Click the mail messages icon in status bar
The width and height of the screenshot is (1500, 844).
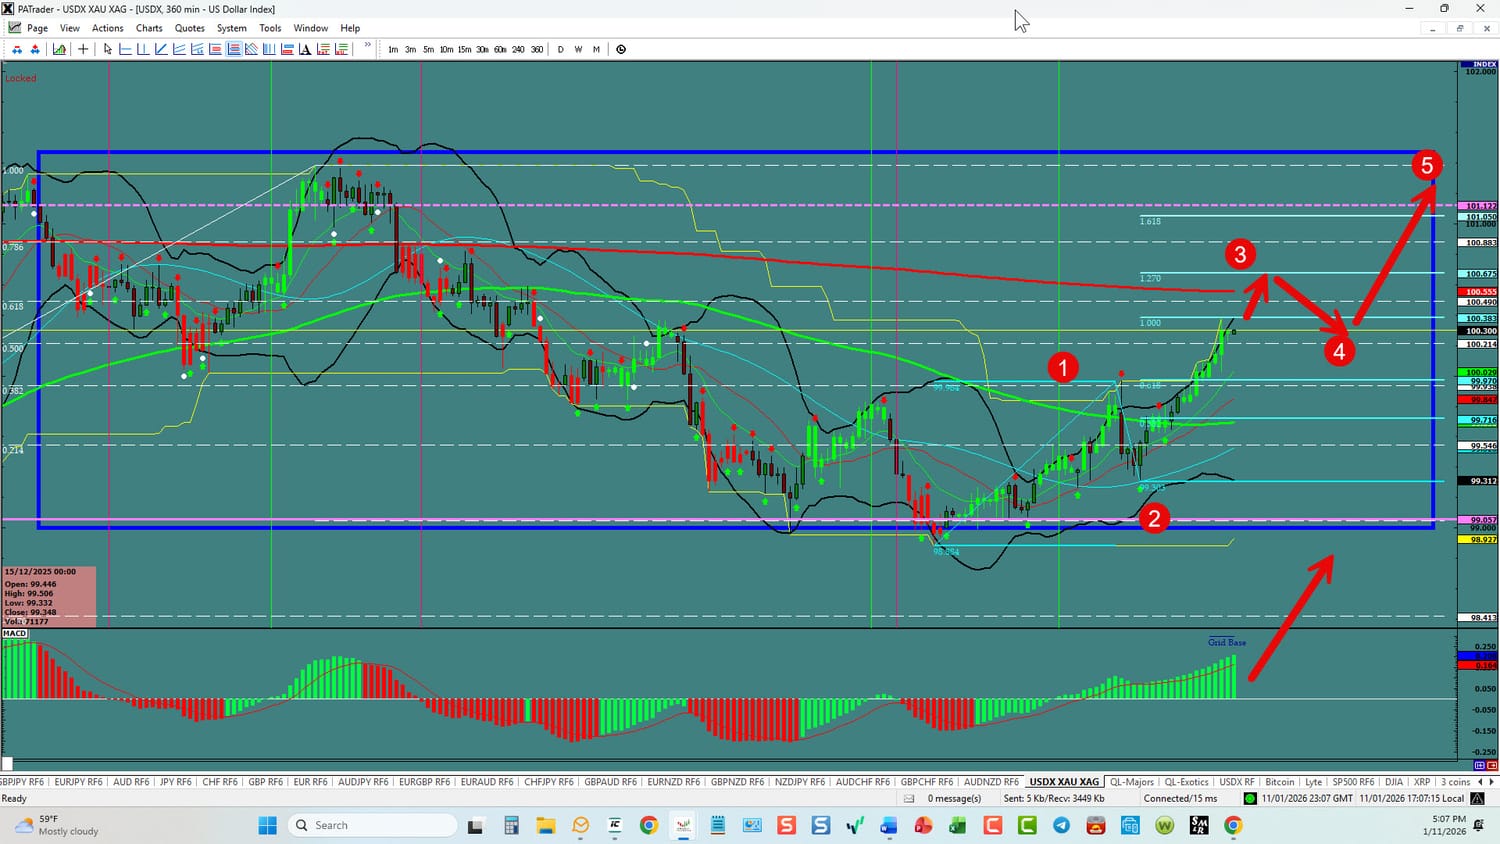(909, 798)
